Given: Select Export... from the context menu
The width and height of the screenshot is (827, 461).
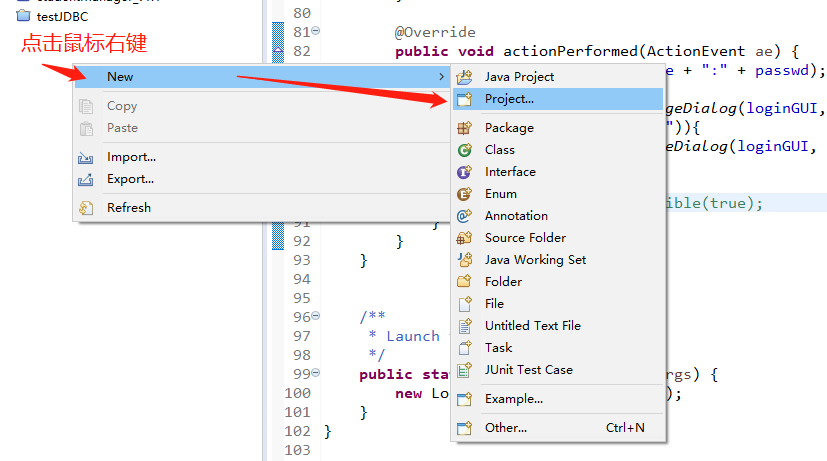Looking at the screenshot, I should (262, 179).
